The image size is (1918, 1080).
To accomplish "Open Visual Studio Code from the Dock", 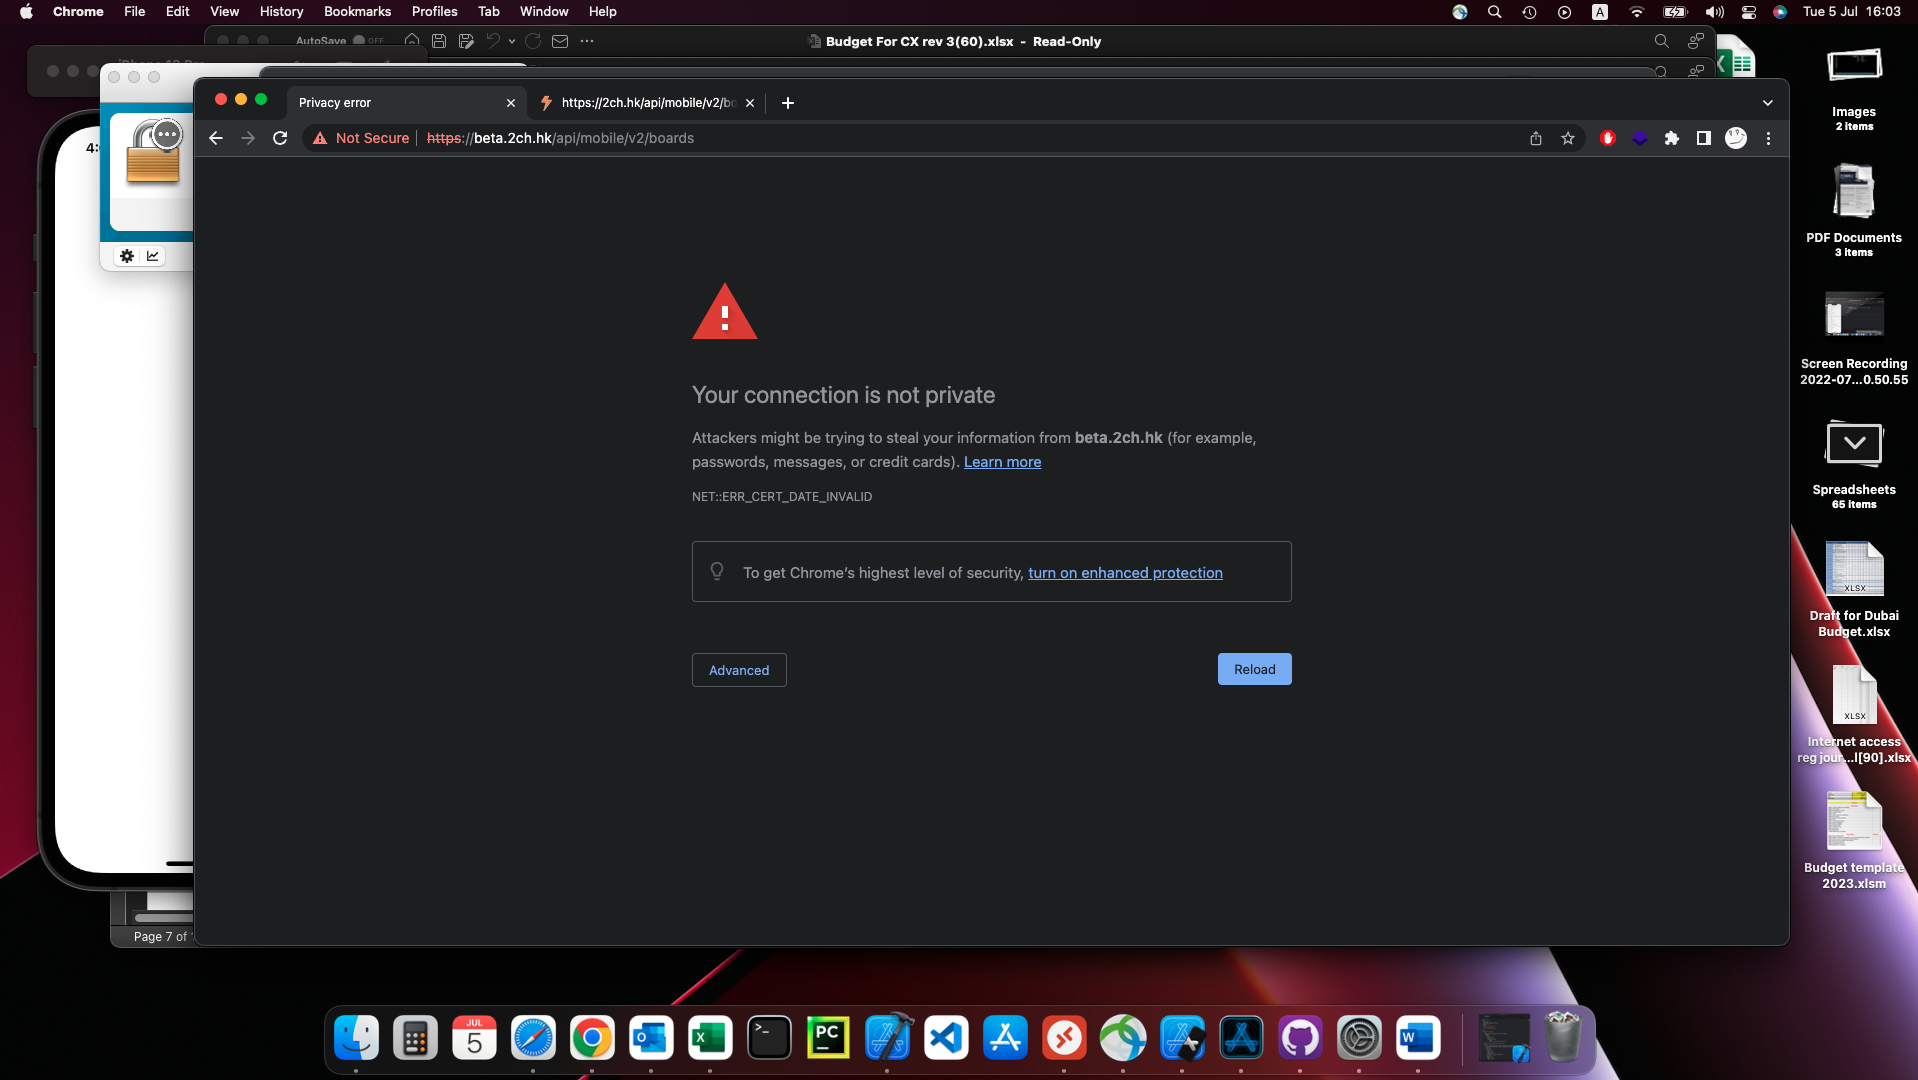I will tap(946, 1038).
